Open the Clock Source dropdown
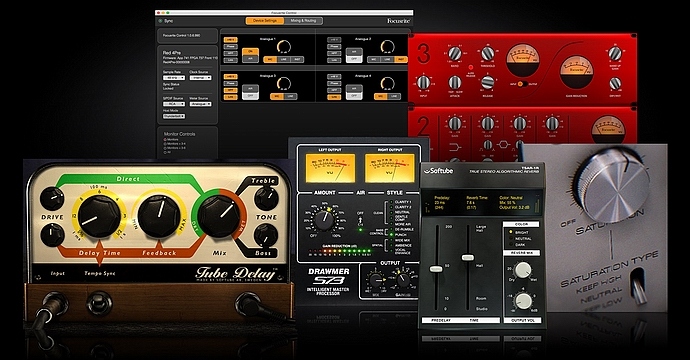 pyautogui.click(x=200, y=77)
